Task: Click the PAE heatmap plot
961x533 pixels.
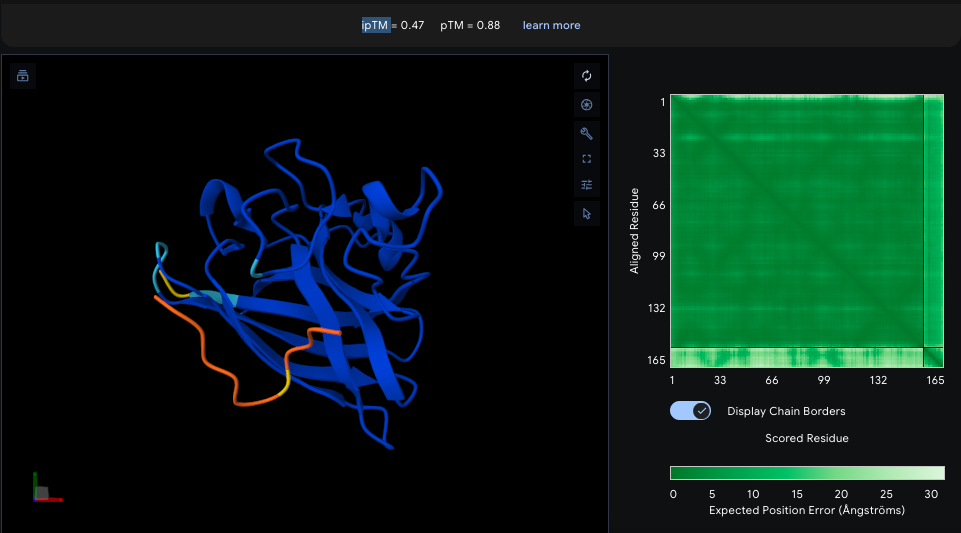Action: pos(807,231)
